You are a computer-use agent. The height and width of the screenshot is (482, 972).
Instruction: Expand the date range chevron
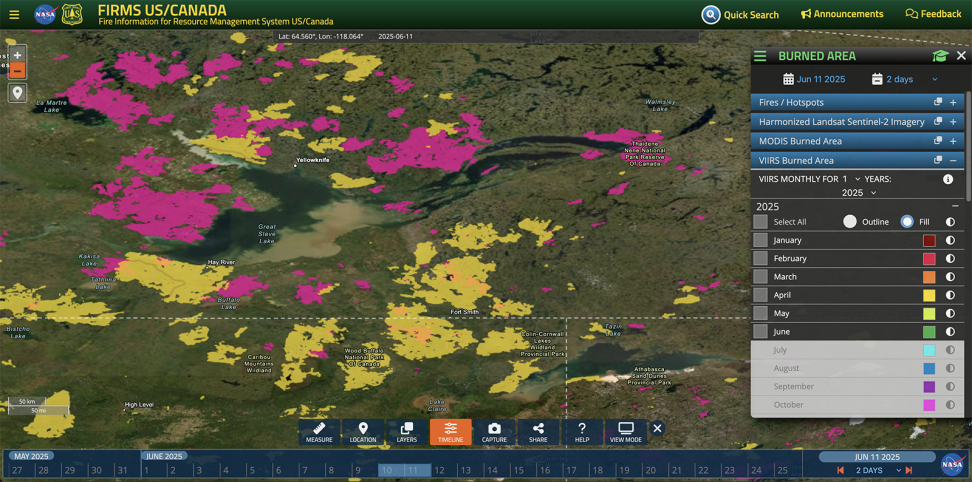pos(935,79)
